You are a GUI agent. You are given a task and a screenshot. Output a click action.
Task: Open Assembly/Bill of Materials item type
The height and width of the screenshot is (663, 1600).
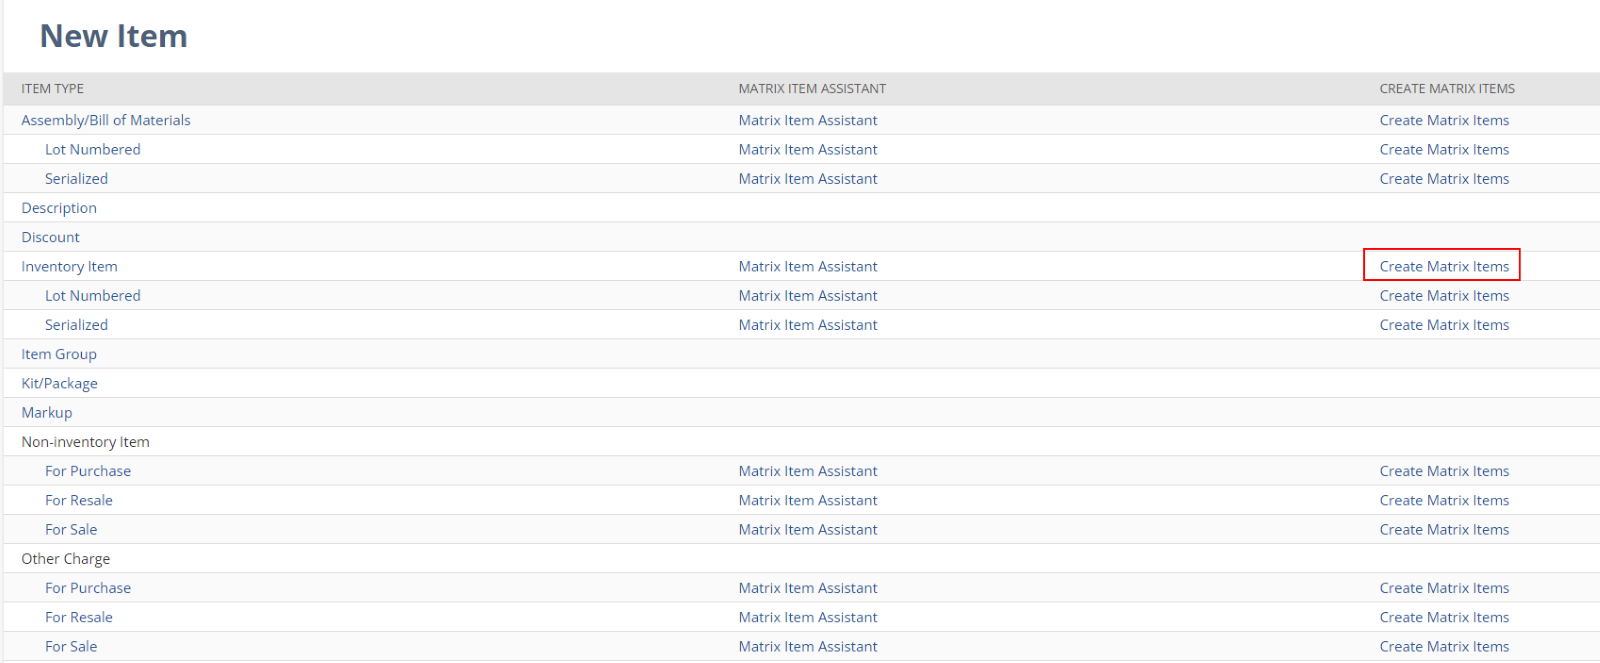tap(105, 120)
